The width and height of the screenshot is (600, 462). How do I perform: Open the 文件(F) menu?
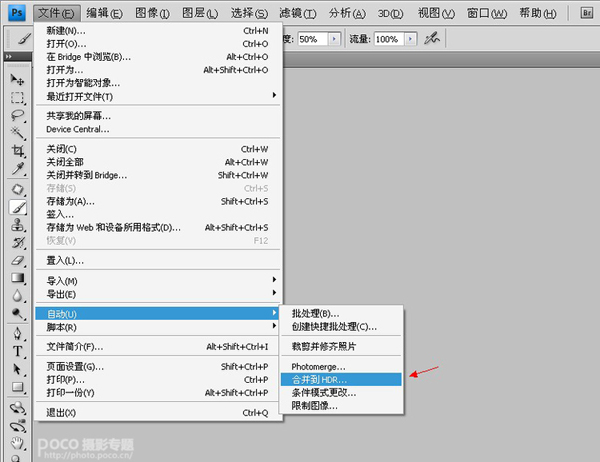click(56, 13)
